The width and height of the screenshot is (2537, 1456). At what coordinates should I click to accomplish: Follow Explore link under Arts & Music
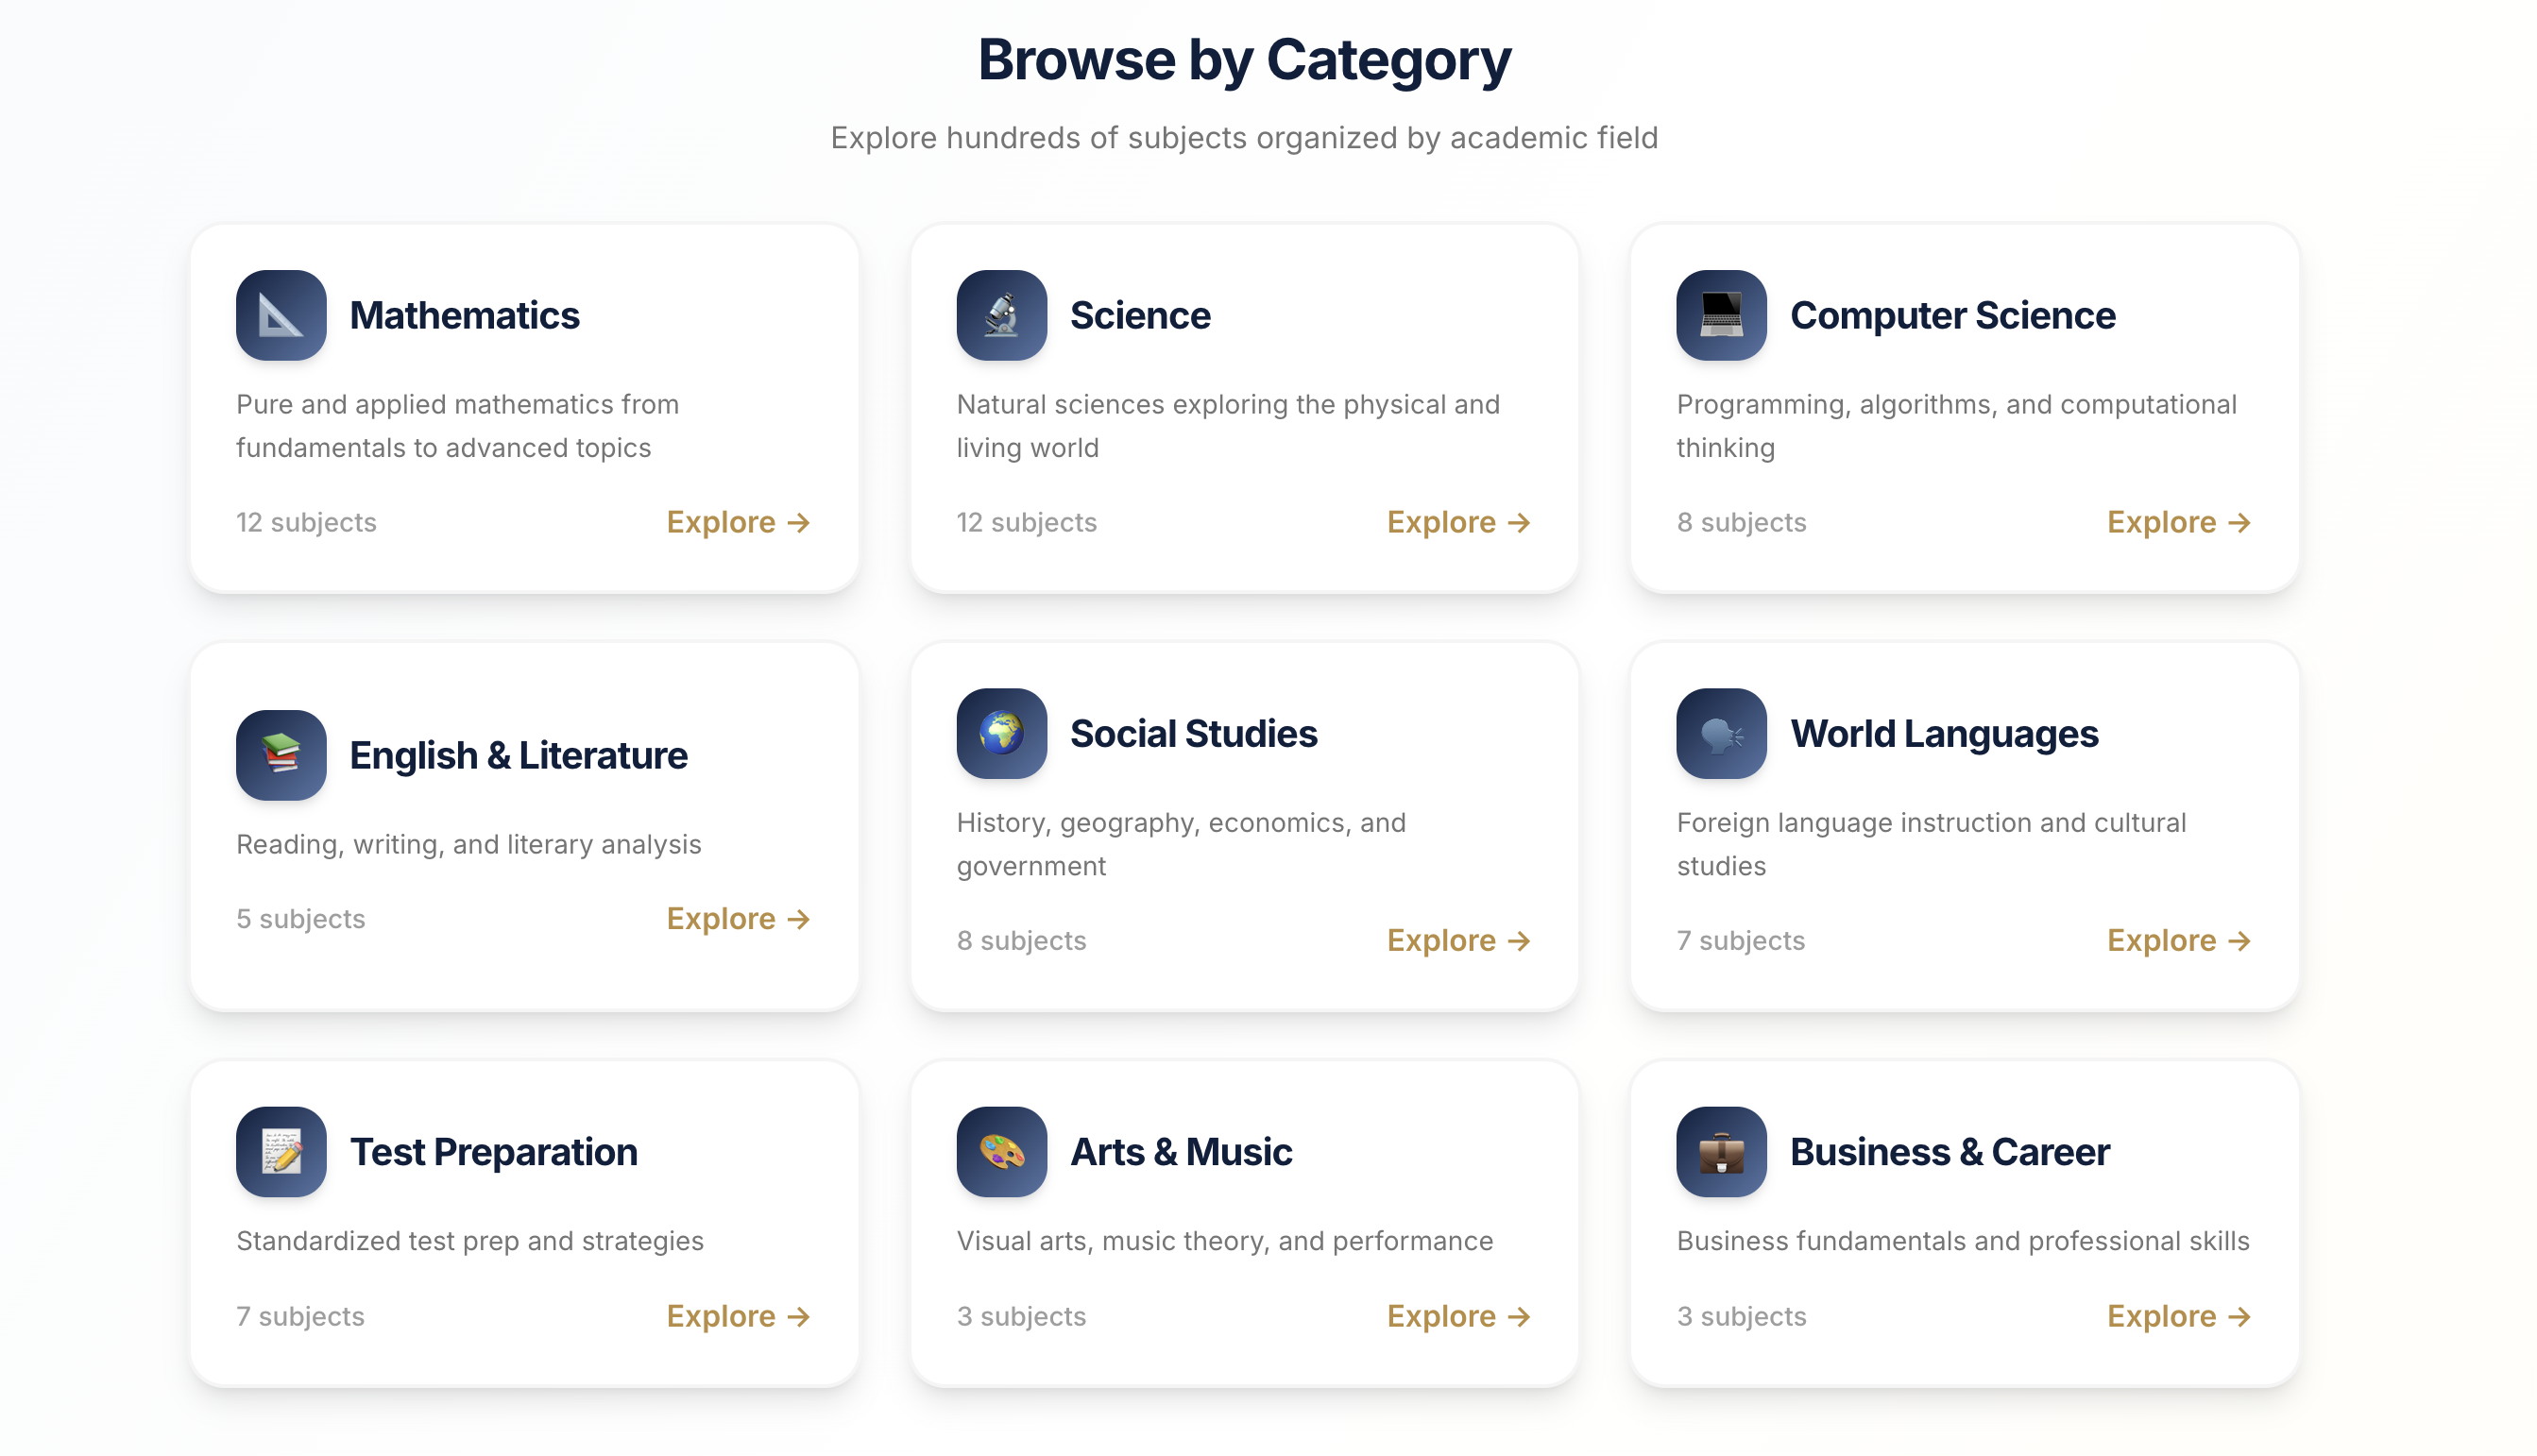1458,1315
